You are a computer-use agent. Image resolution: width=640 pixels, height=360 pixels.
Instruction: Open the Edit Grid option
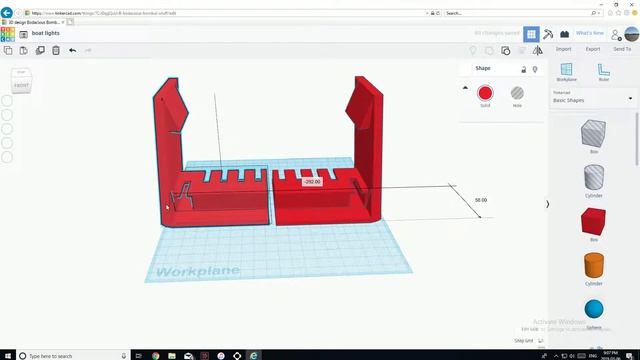pyautogui.click(x=530, y=329)
